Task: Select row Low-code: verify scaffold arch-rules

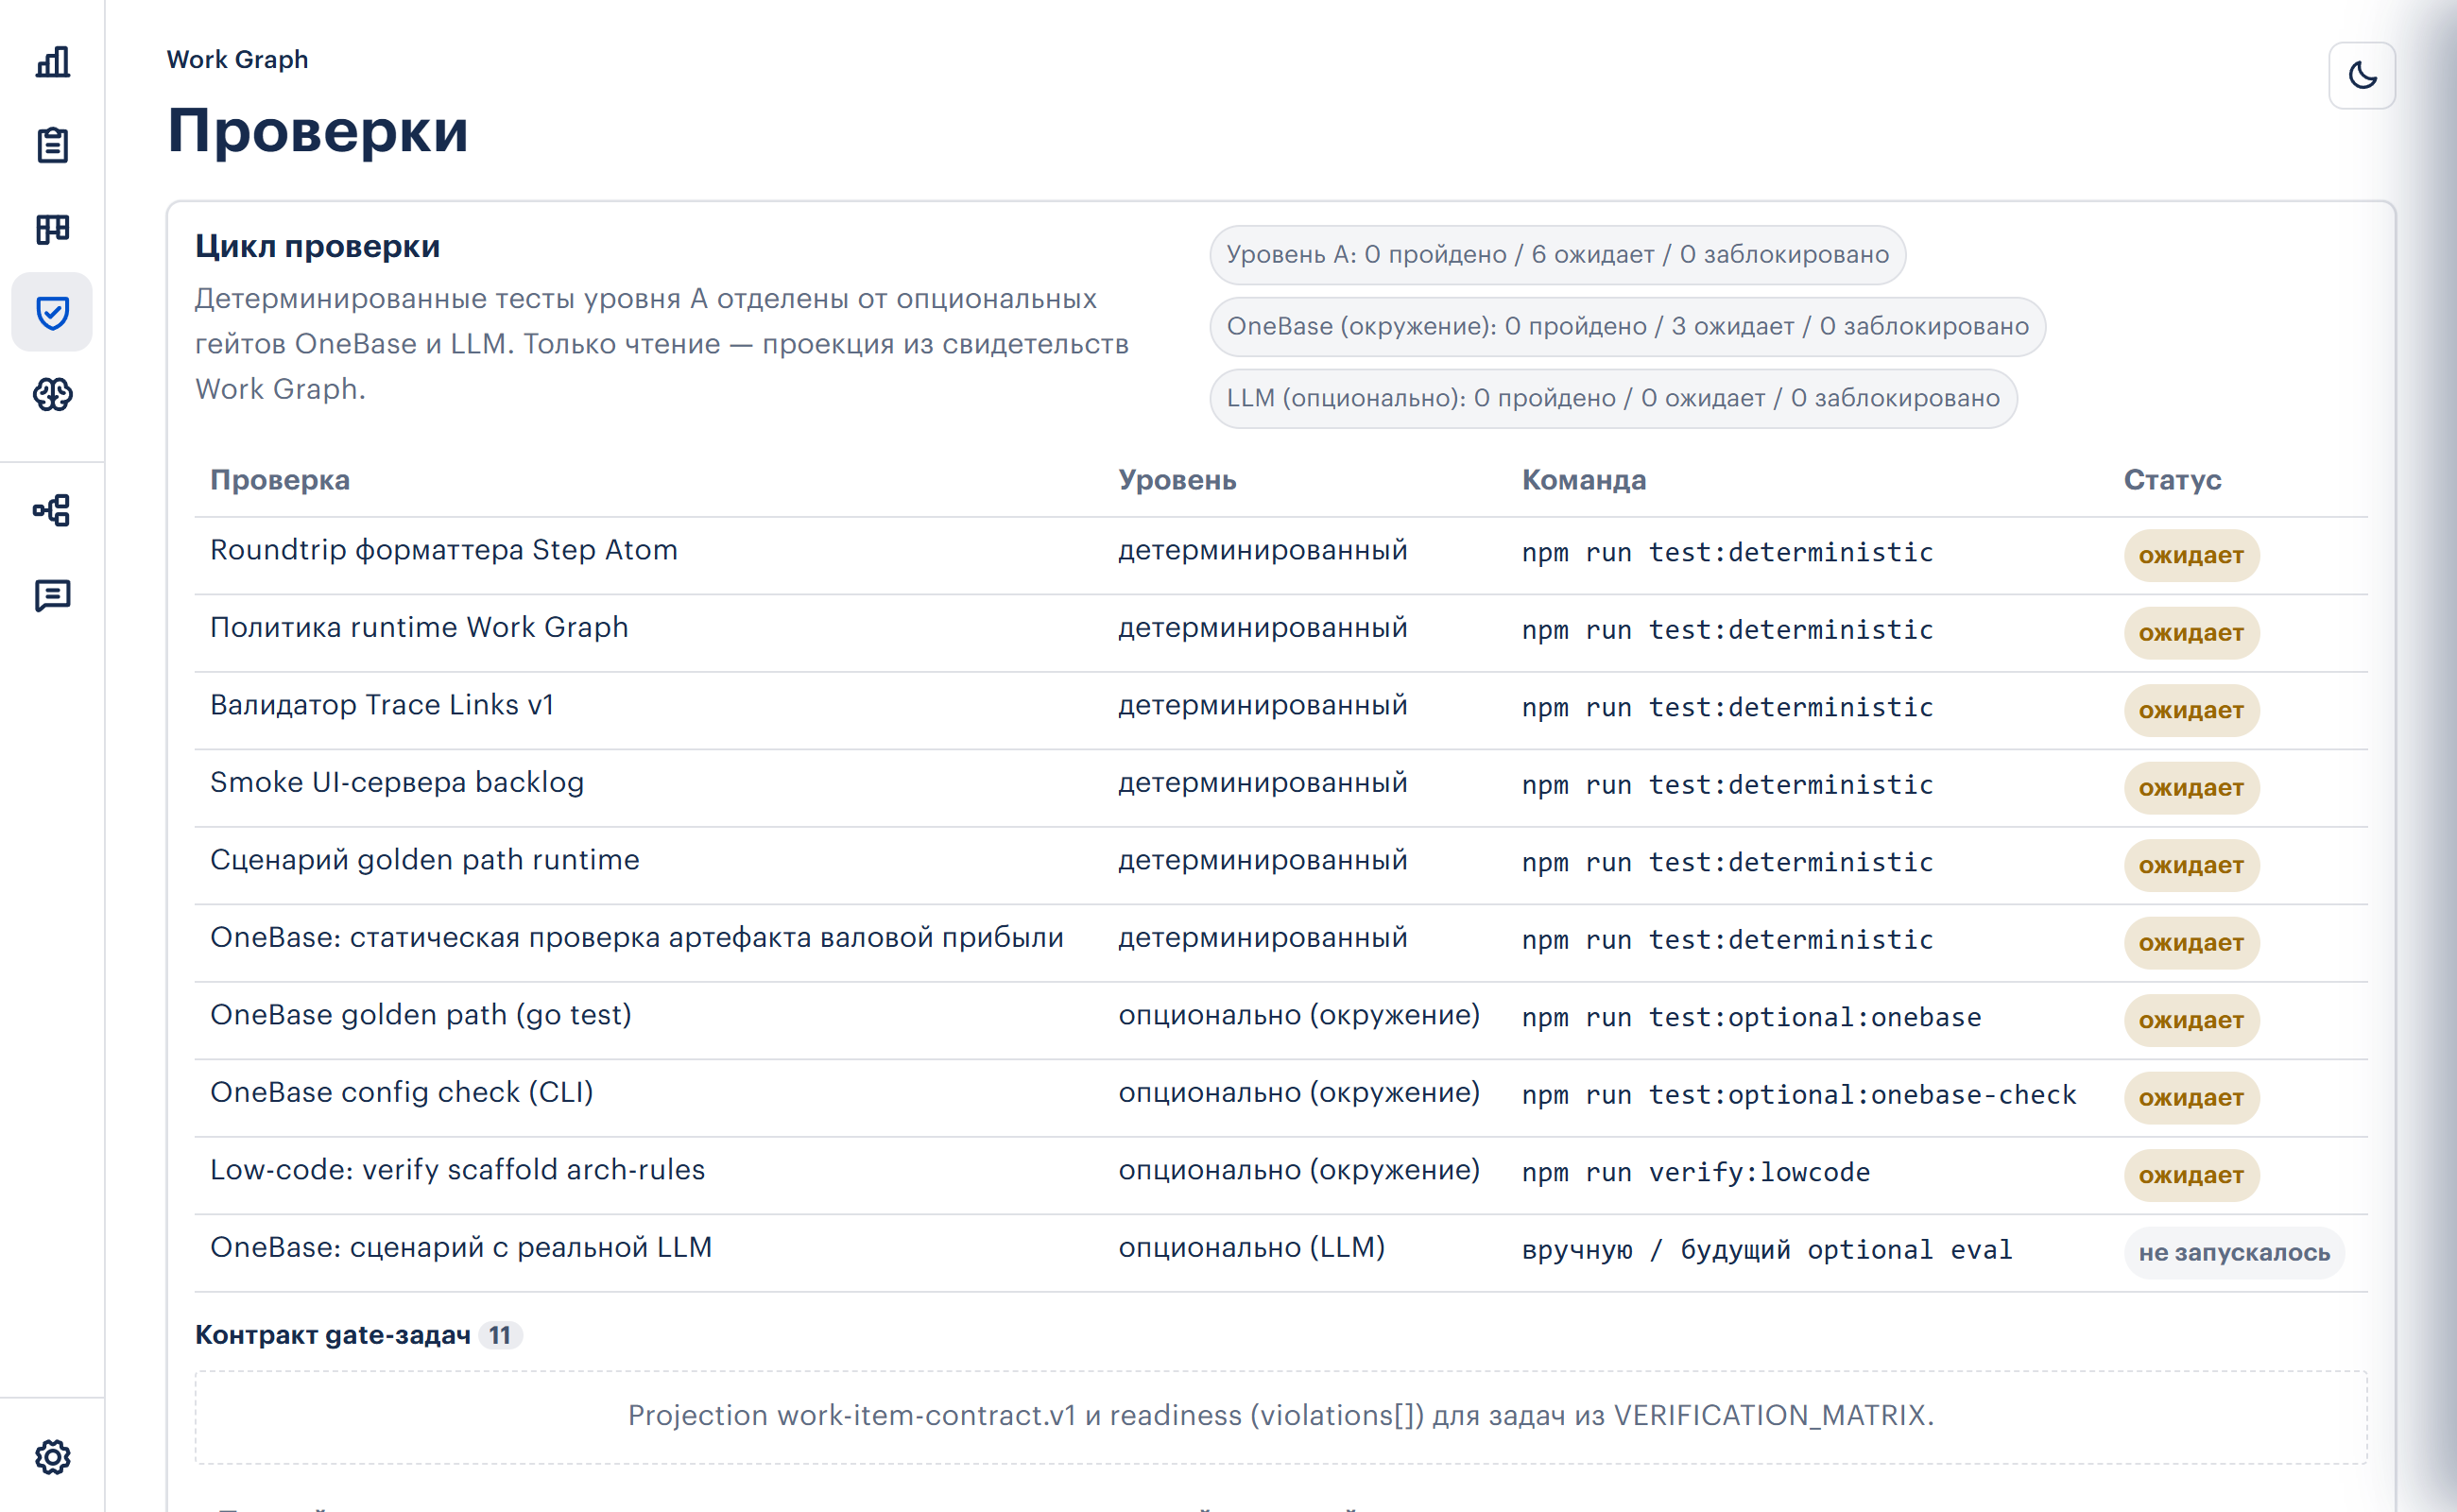Action: (x=1281, y=1176)
